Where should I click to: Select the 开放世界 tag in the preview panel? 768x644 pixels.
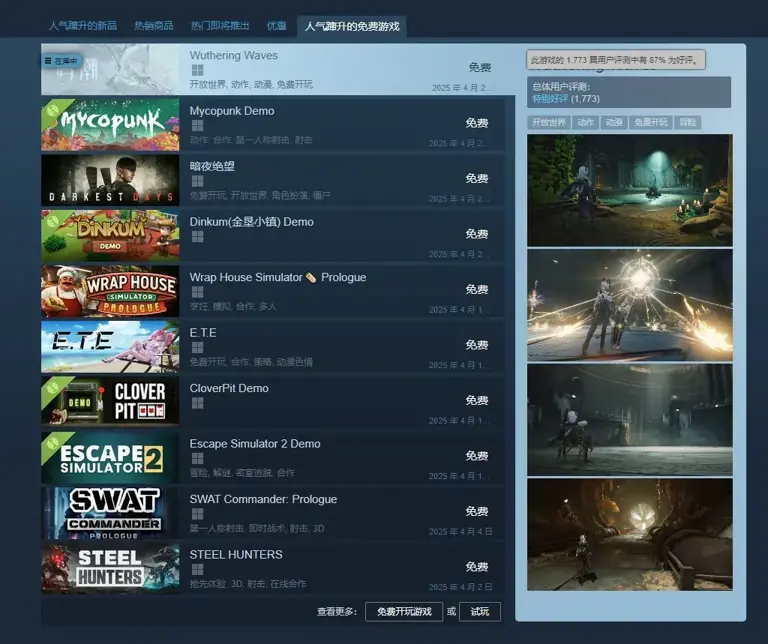(548, 123)
